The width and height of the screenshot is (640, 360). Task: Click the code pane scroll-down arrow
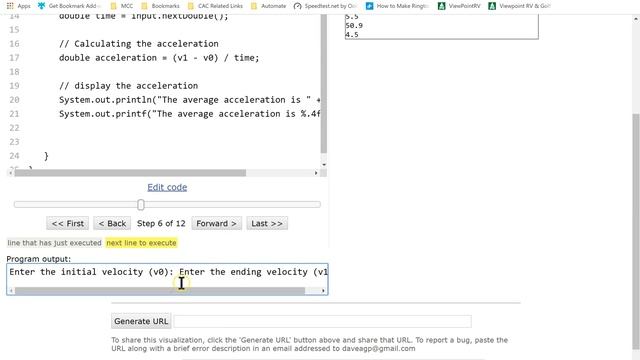[324, 164]
